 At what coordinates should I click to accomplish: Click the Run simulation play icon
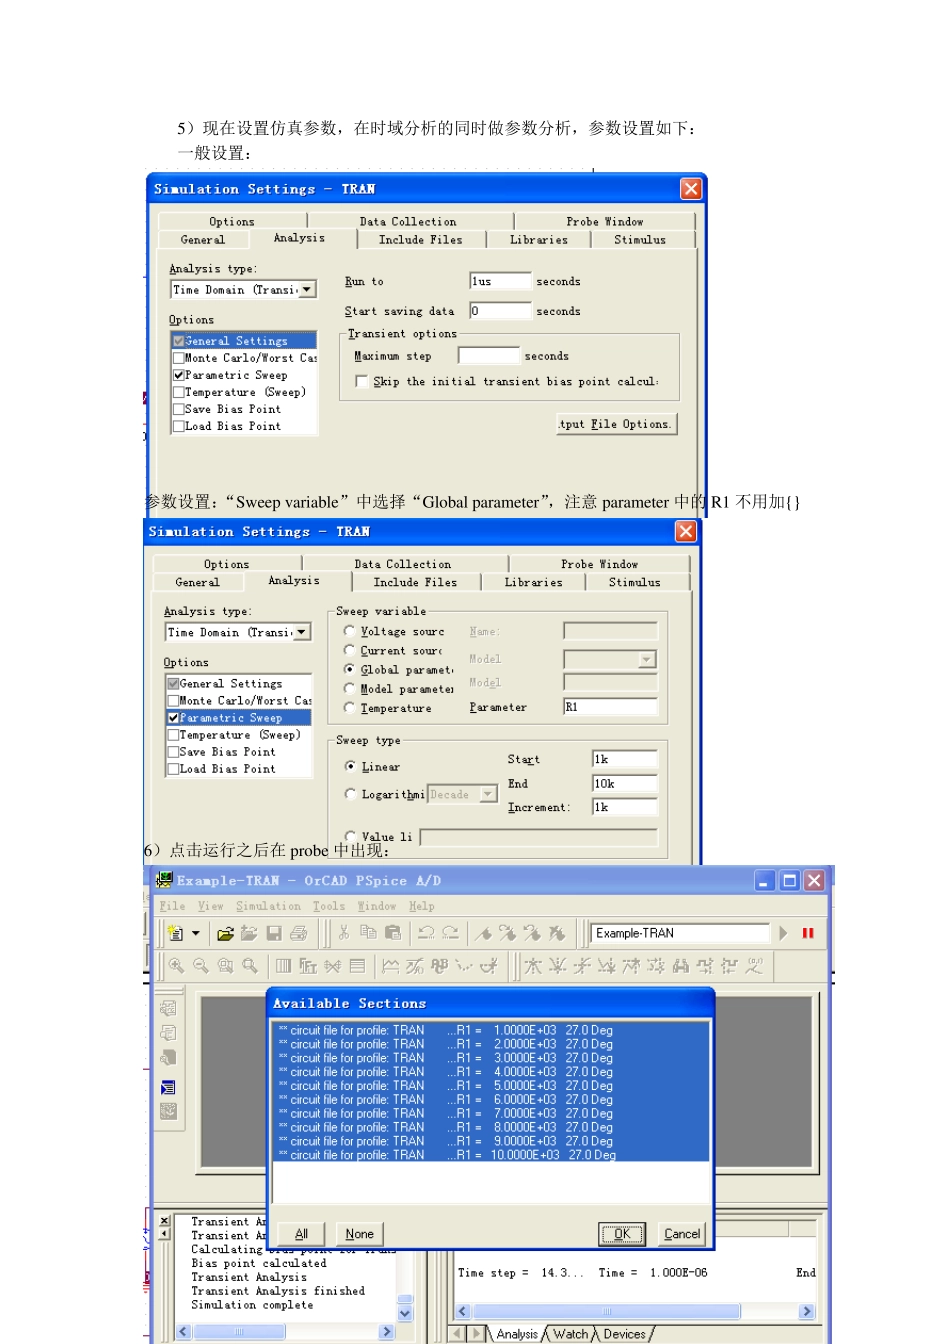[783, 933]
